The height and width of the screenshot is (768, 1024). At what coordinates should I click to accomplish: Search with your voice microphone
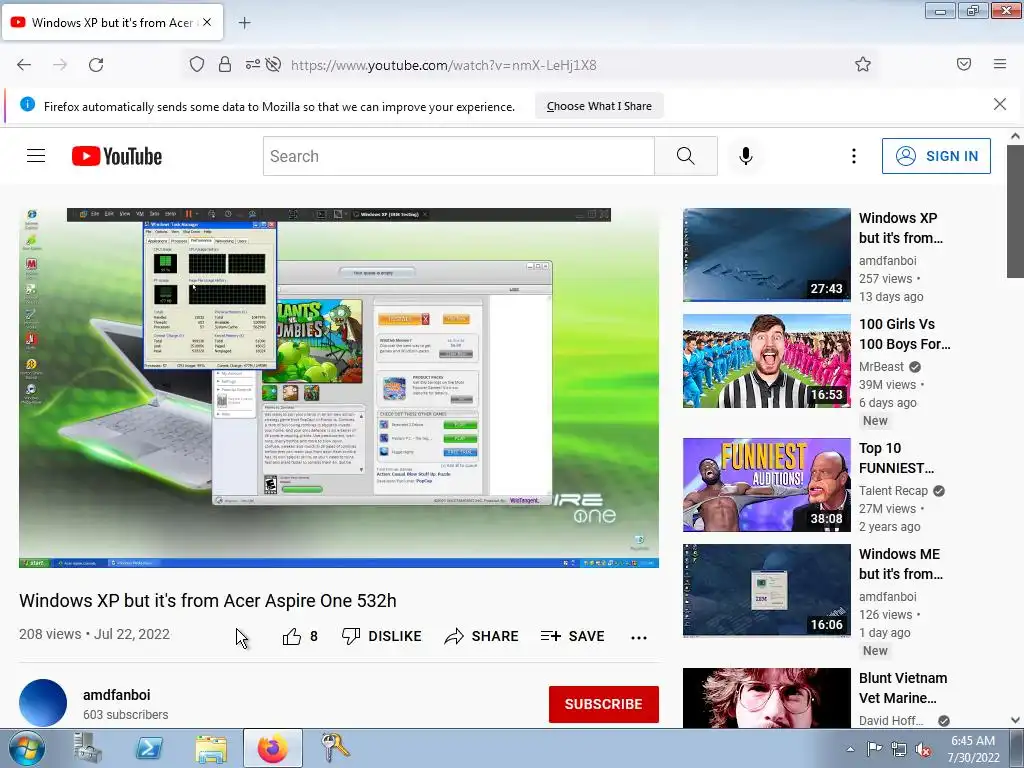click(x=746, y=156)
